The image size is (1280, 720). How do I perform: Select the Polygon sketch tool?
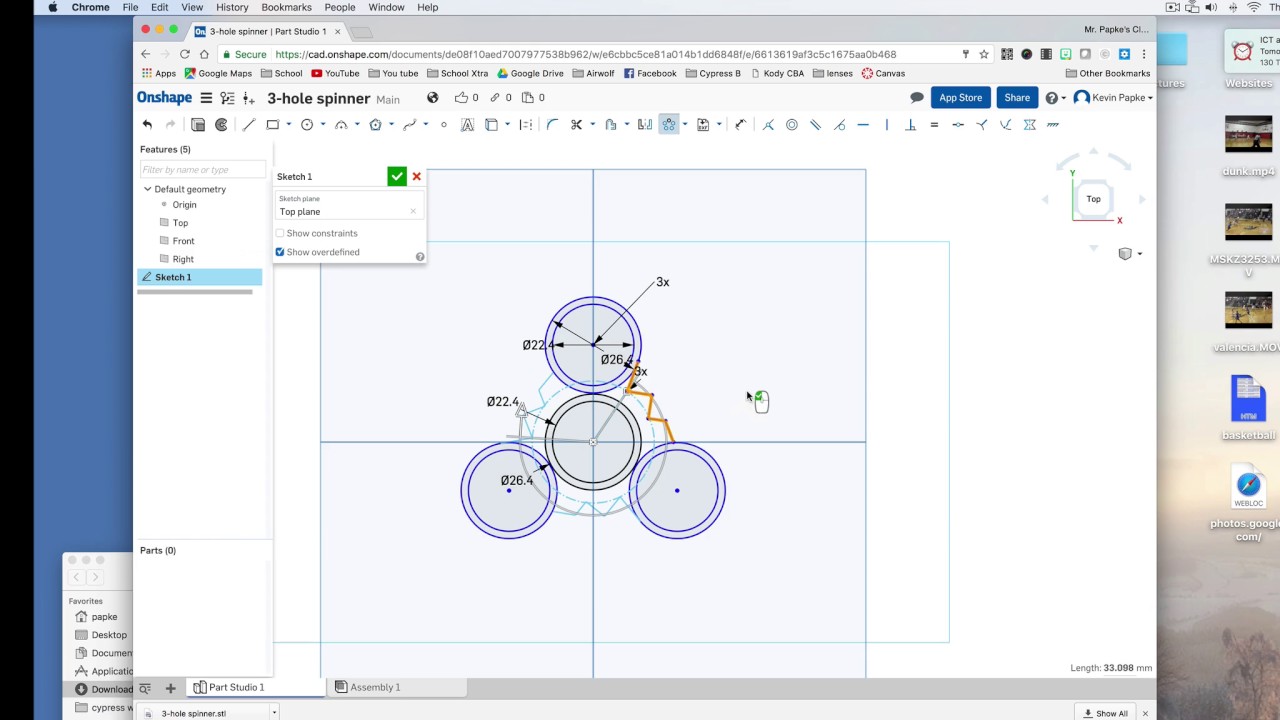375,125
